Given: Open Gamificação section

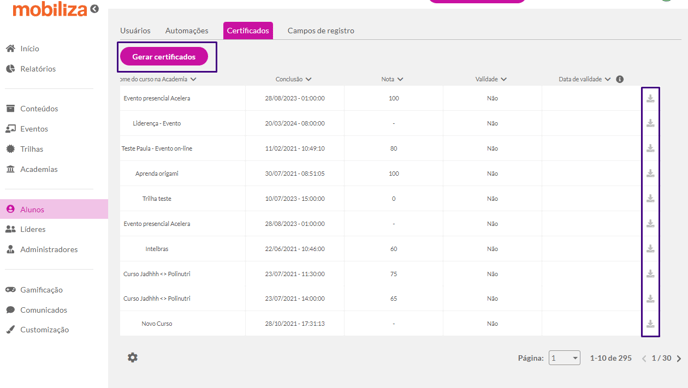Looking at the screenshot, I should tap(41, 290).
